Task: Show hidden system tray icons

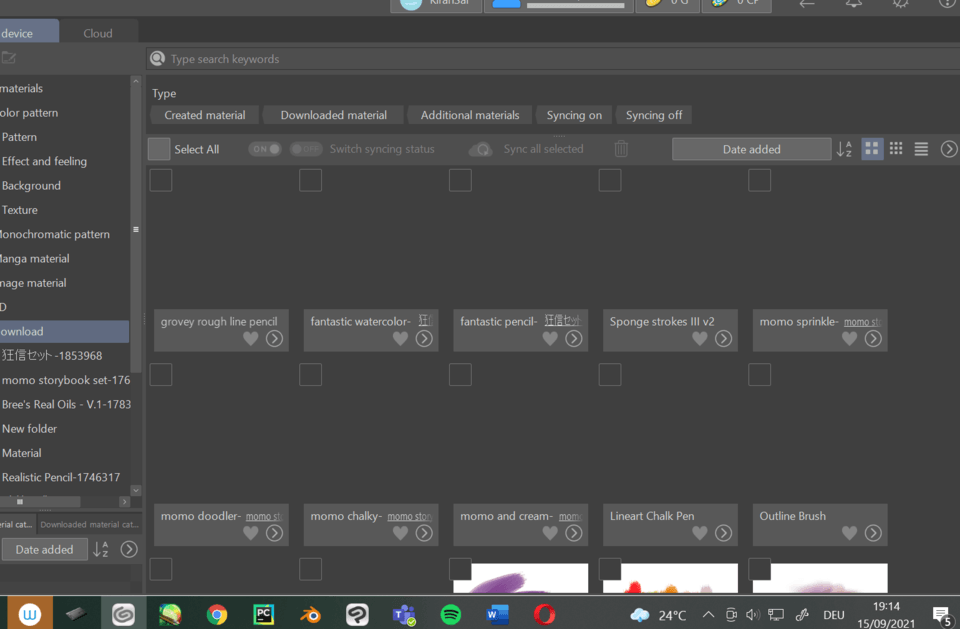Action: 708,615
